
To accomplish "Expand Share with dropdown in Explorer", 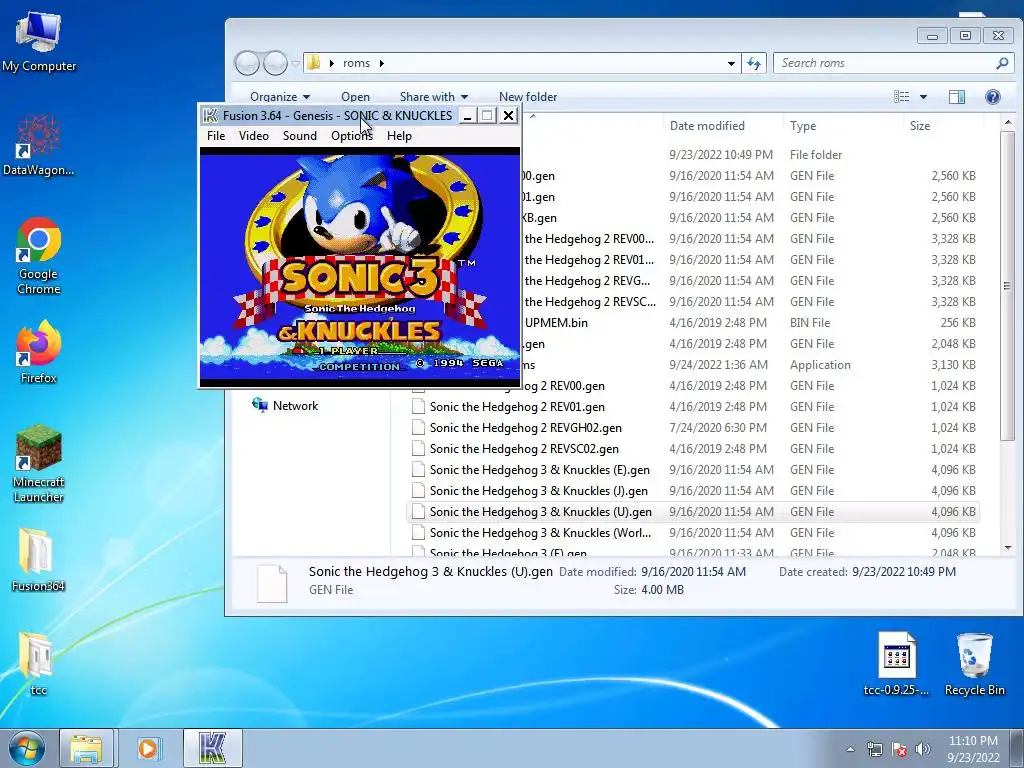I will pyautogui.click(x=434, y=97).
